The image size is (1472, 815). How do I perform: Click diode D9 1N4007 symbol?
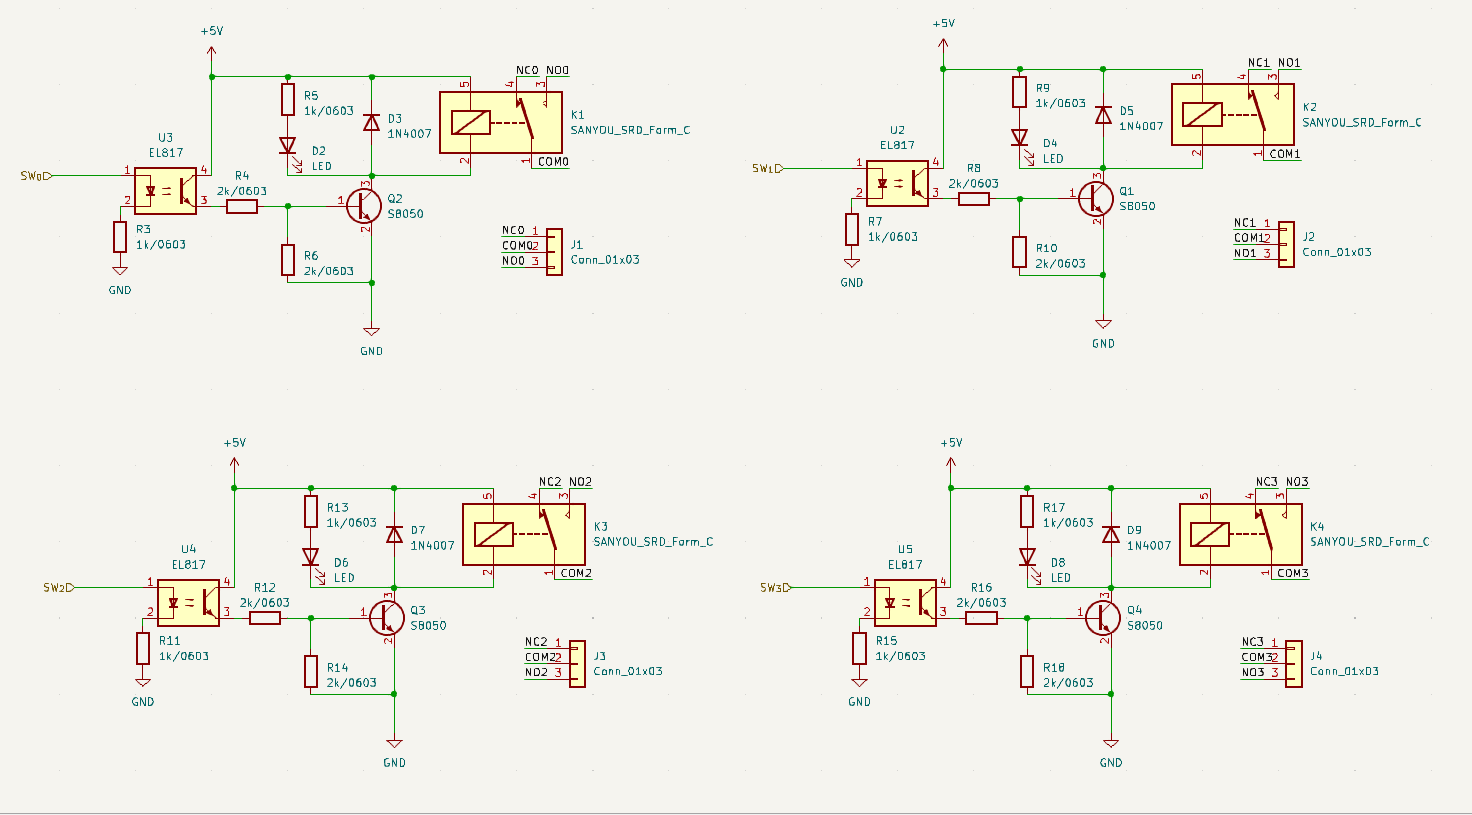(x=1111, y=534)
